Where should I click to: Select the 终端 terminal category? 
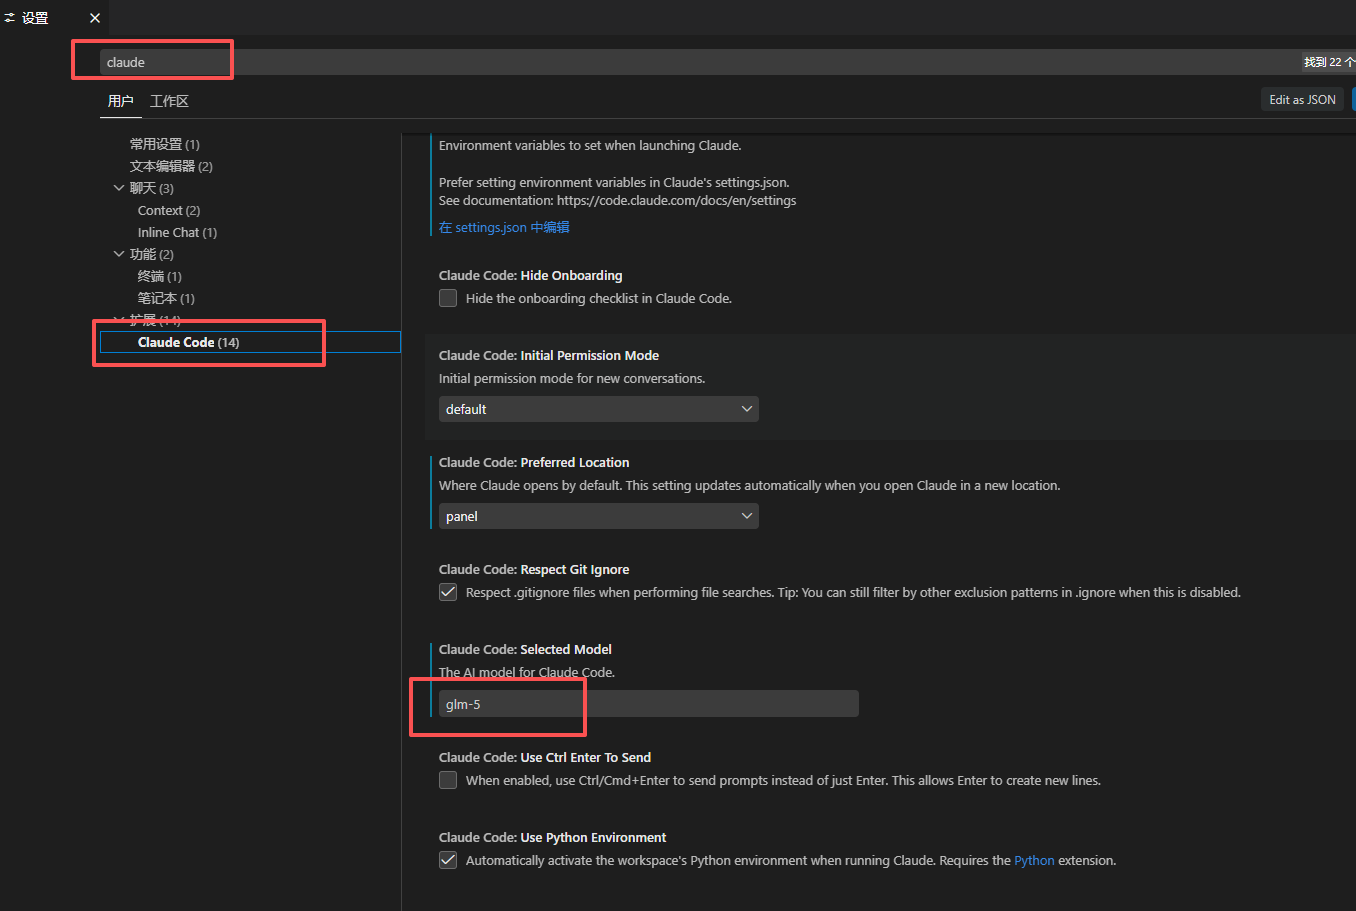point(159,276)
